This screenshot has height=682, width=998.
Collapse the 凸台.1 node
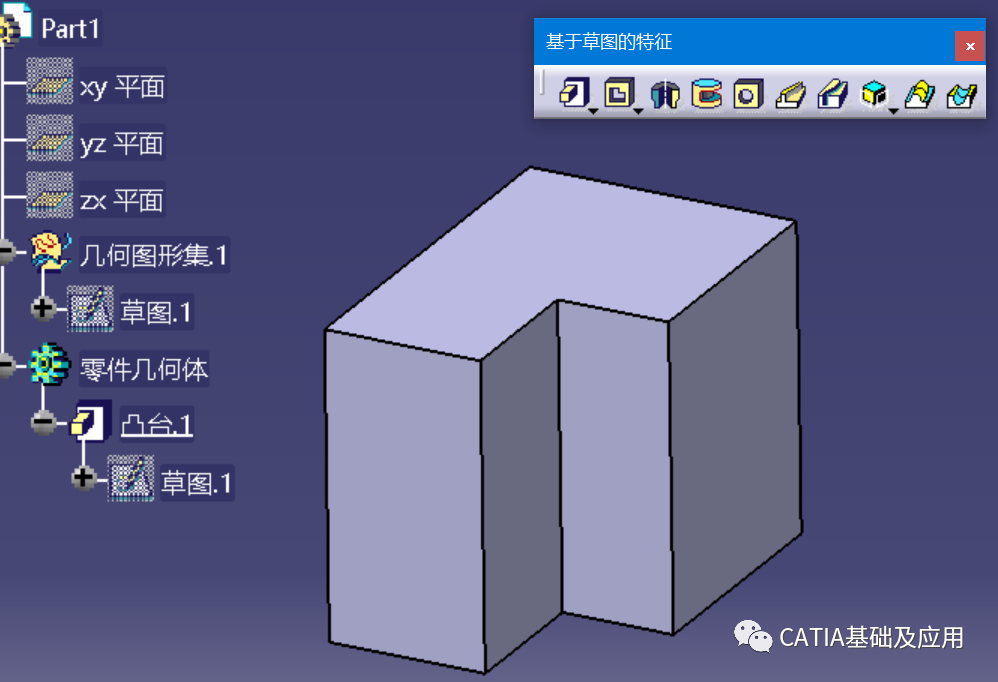43,421
